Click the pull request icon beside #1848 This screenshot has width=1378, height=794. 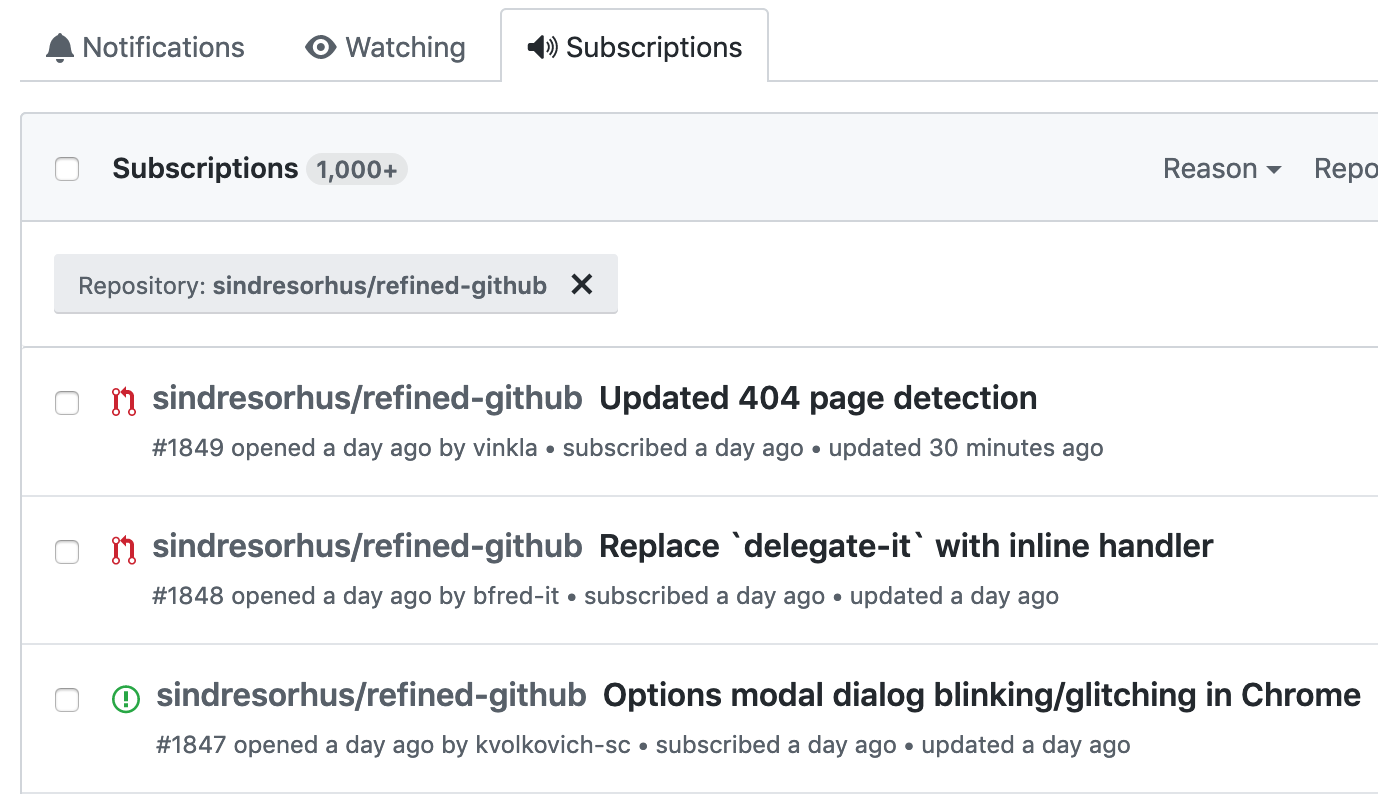click(x=122, y=547)
